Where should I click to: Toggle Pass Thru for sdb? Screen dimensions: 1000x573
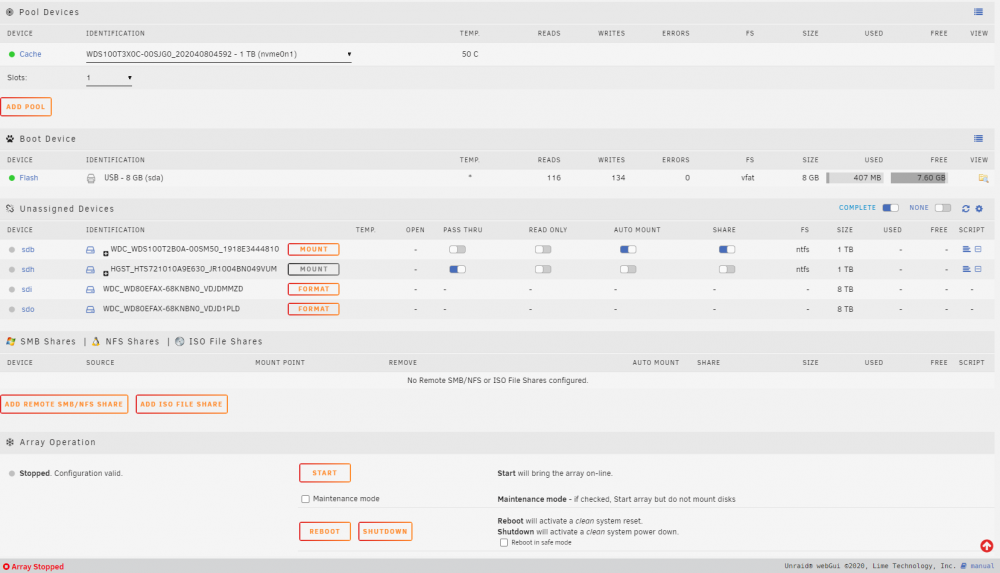pyautogui.click(x=457, y=249)
